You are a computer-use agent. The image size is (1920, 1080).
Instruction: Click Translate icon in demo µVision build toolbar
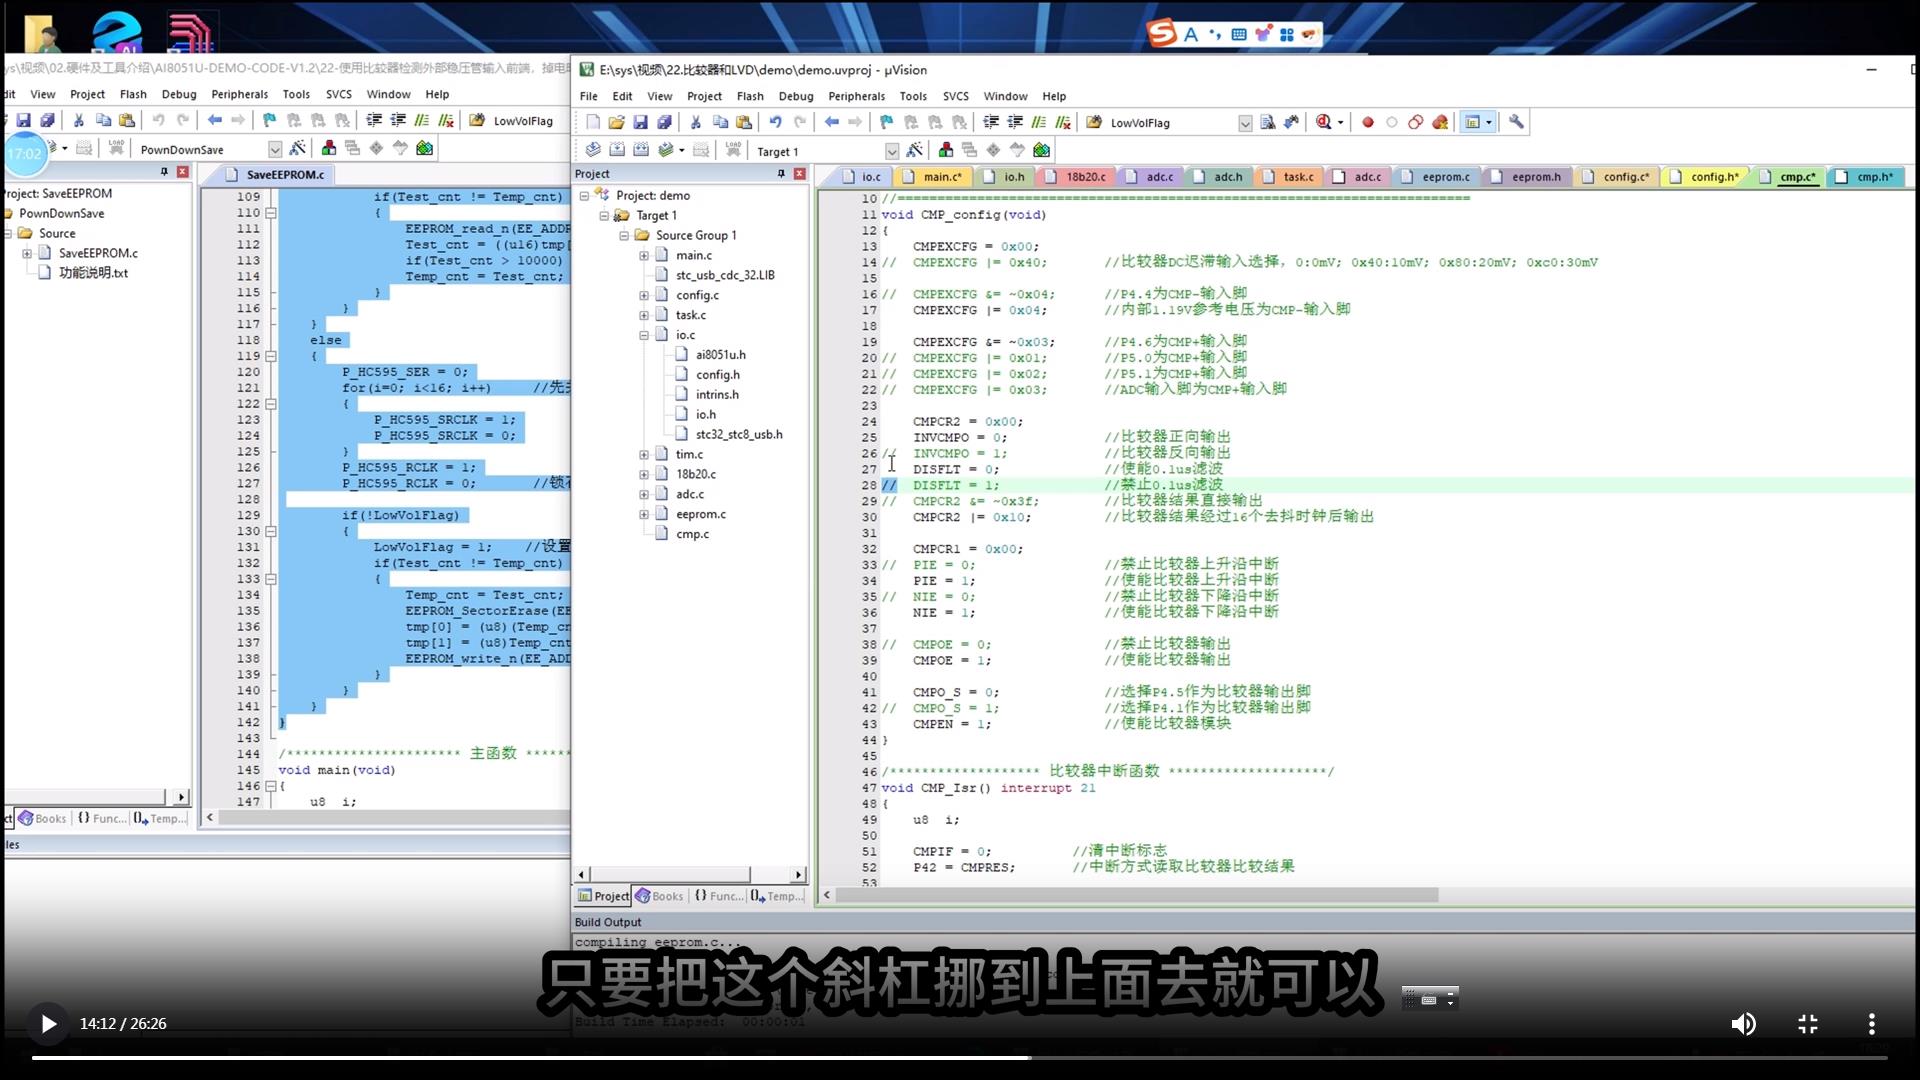[593, 150]
